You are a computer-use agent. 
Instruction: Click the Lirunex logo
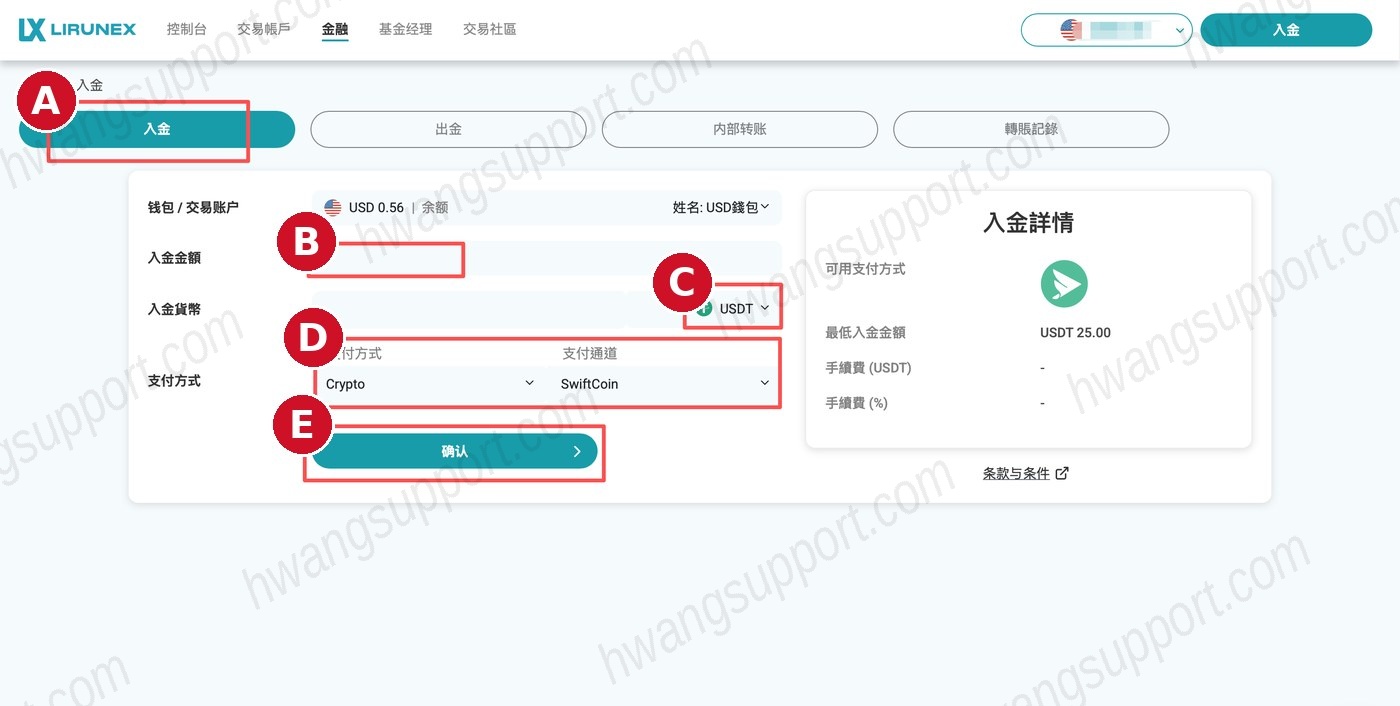77,30
